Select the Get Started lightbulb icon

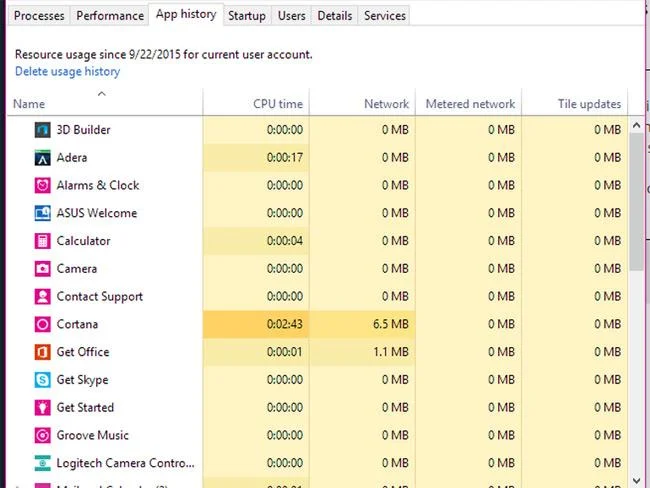[x=42, y=408]
